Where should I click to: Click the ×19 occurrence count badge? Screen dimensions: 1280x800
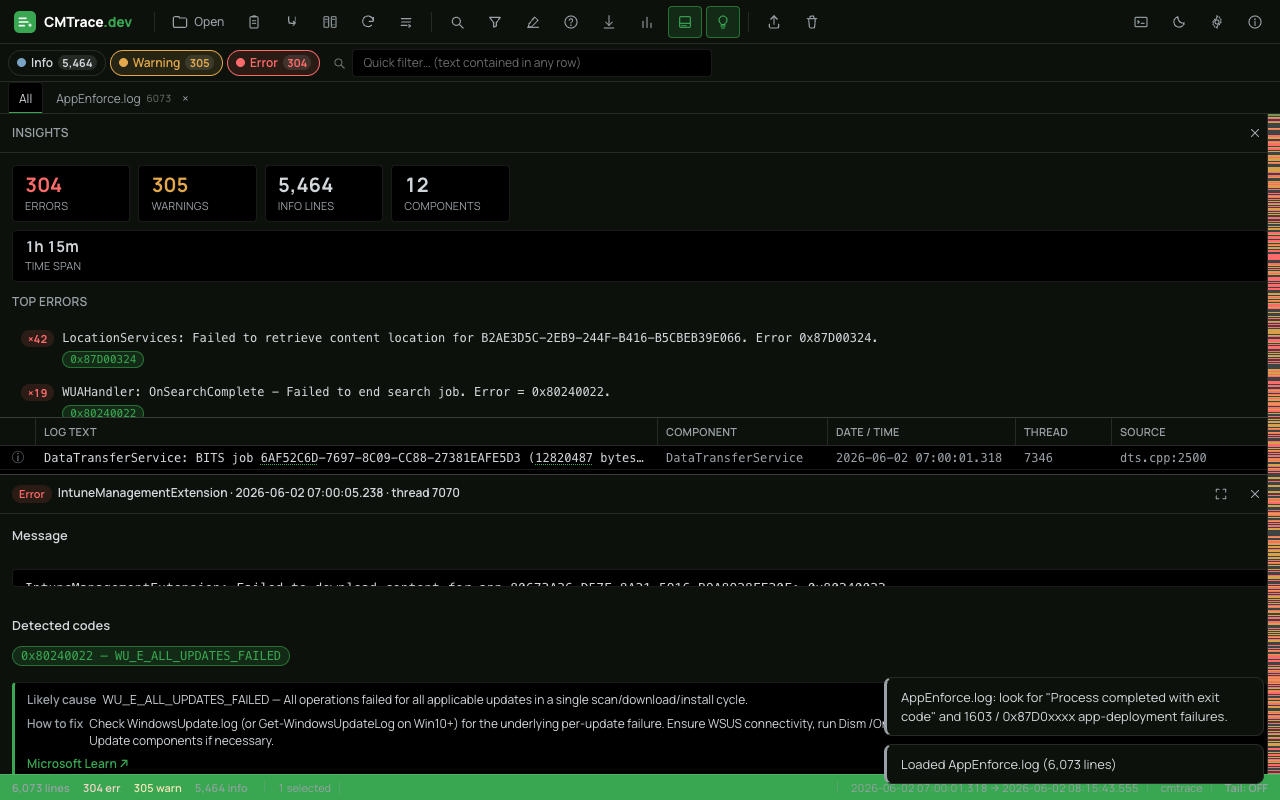coord(37,393)
